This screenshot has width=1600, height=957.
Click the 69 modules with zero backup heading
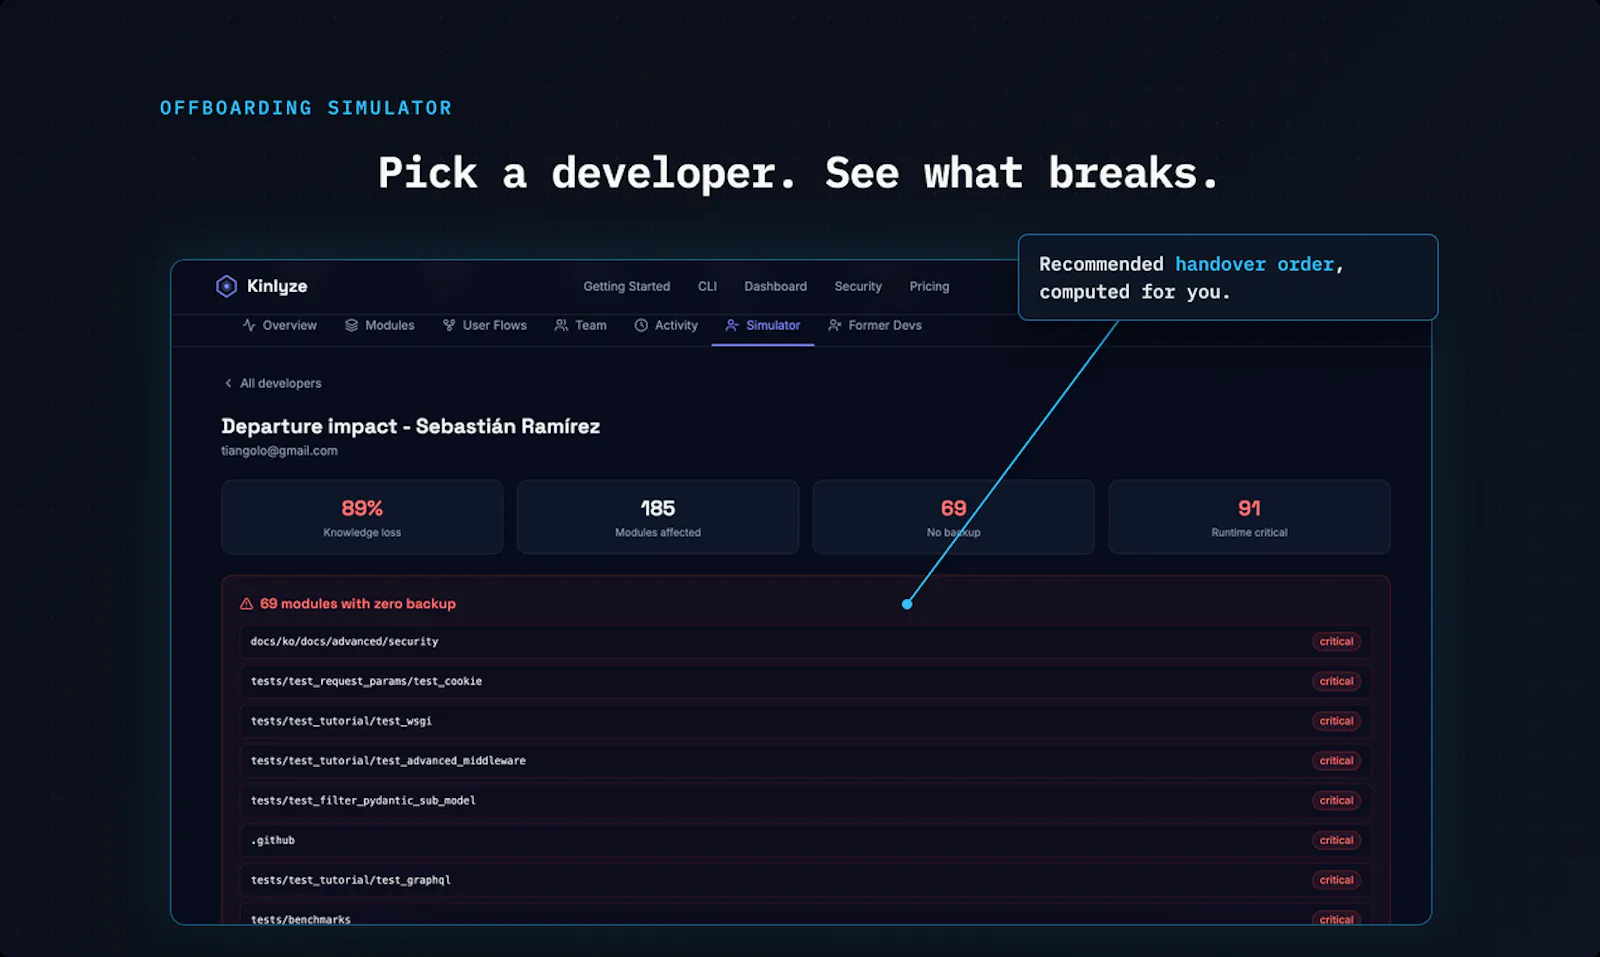358,604
